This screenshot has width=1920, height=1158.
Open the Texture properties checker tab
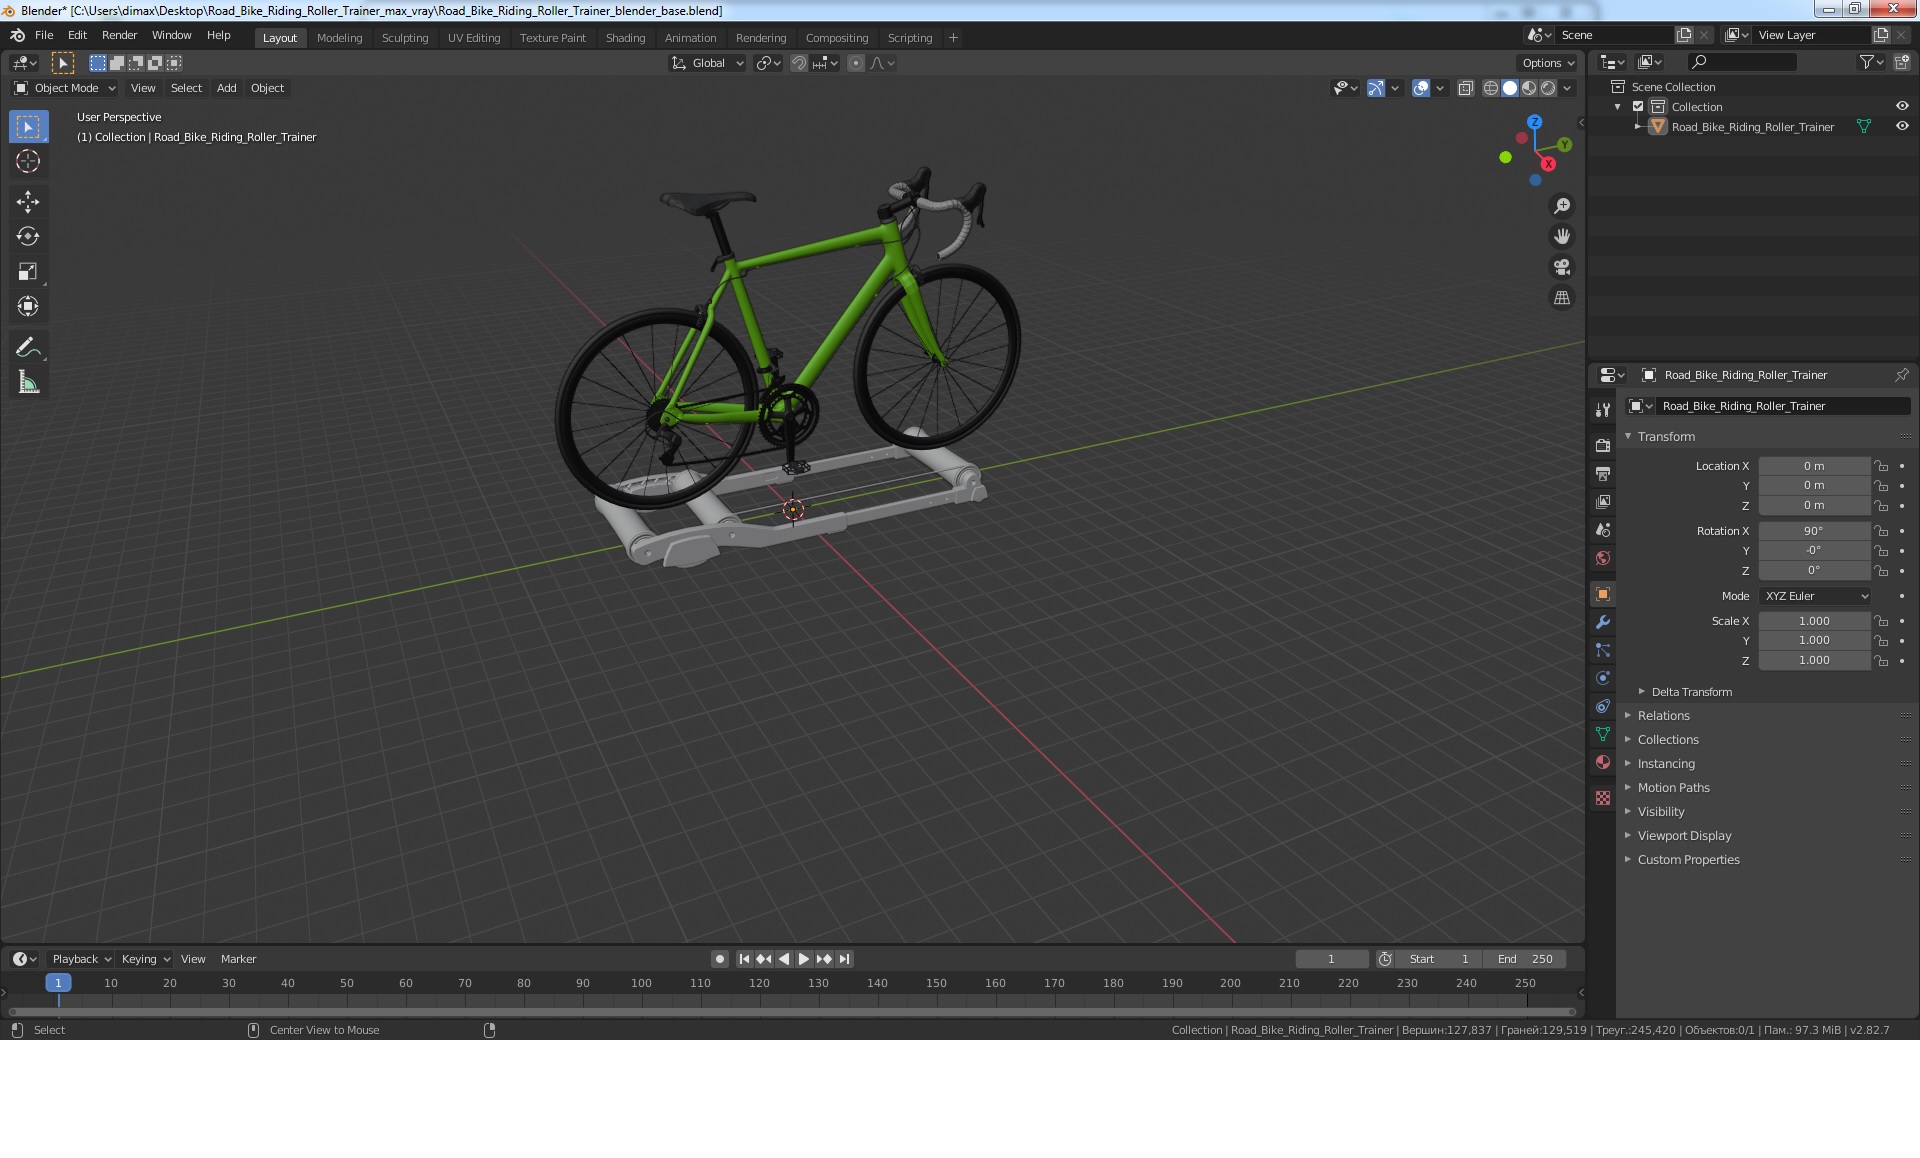(x=1603, y=798)
